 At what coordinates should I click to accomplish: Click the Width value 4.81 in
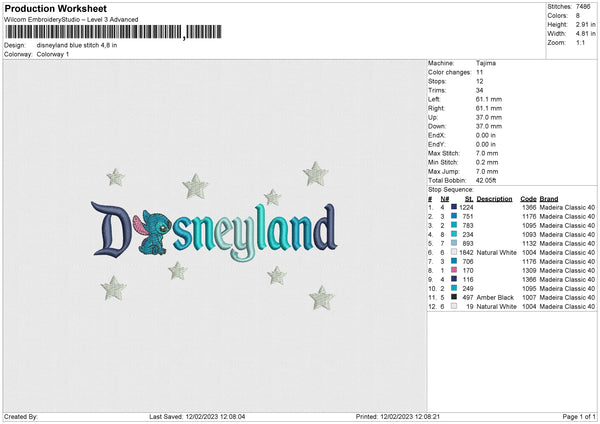point(585,34)
